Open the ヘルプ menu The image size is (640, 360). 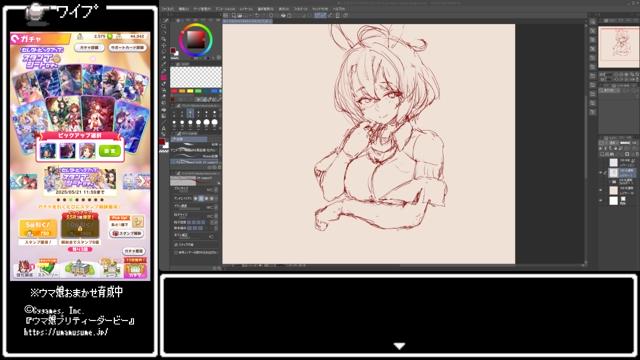point(339,9)
